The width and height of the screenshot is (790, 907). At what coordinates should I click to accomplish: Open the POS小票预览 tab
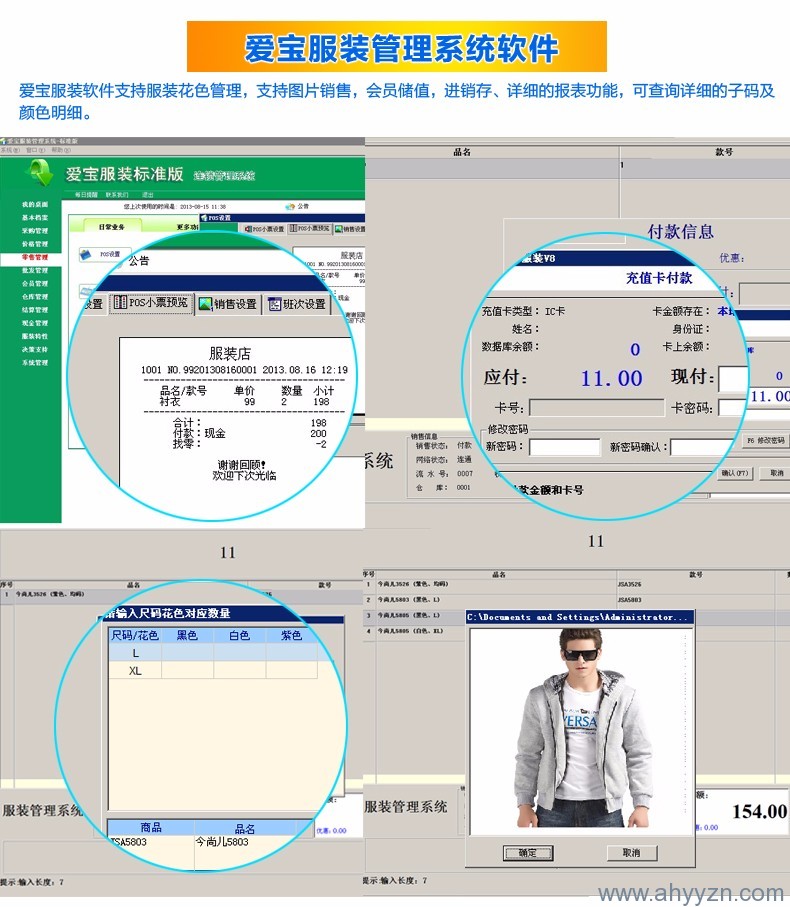tap(151, 303)
